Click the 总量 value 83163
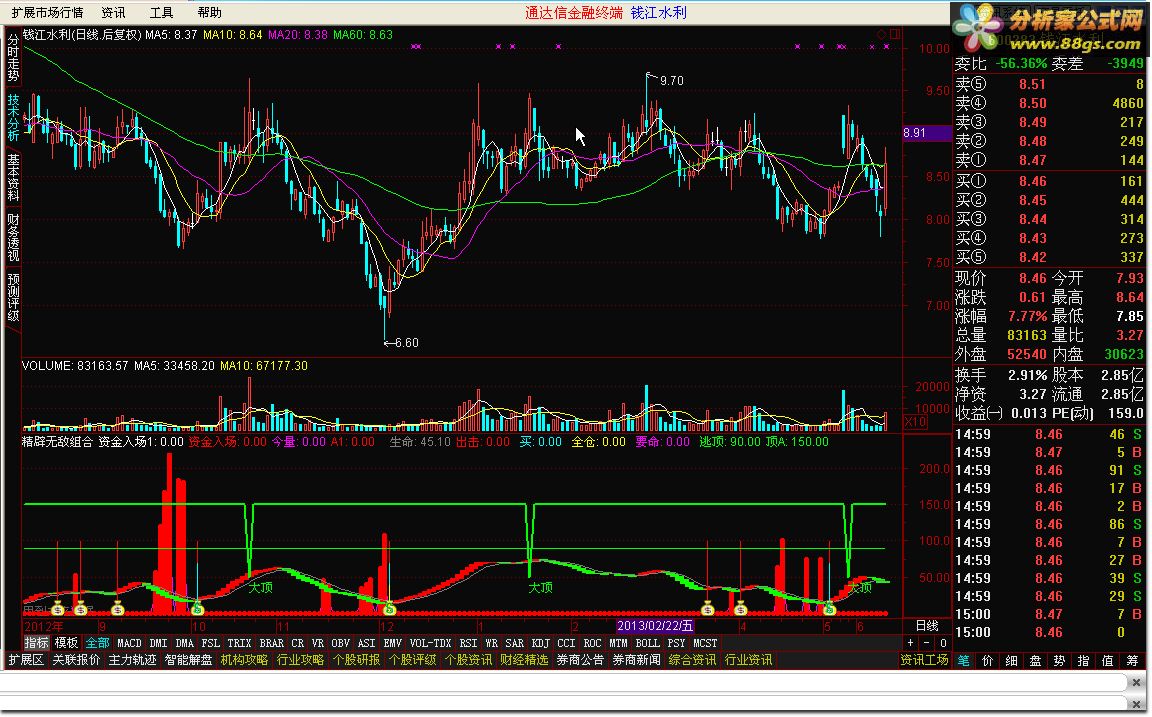The image size is (1152, 717). (1026, 335)
